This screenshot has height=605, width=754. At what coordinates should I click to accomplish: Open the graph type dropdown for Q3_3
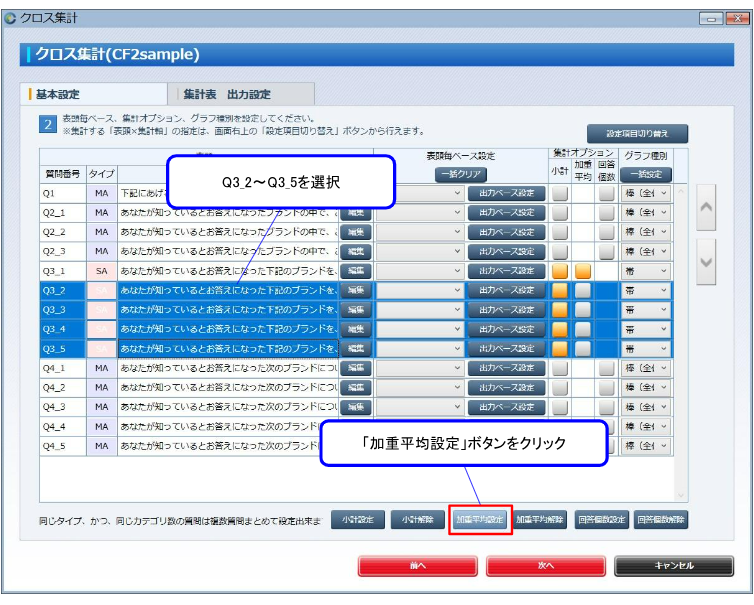(645, 310)
